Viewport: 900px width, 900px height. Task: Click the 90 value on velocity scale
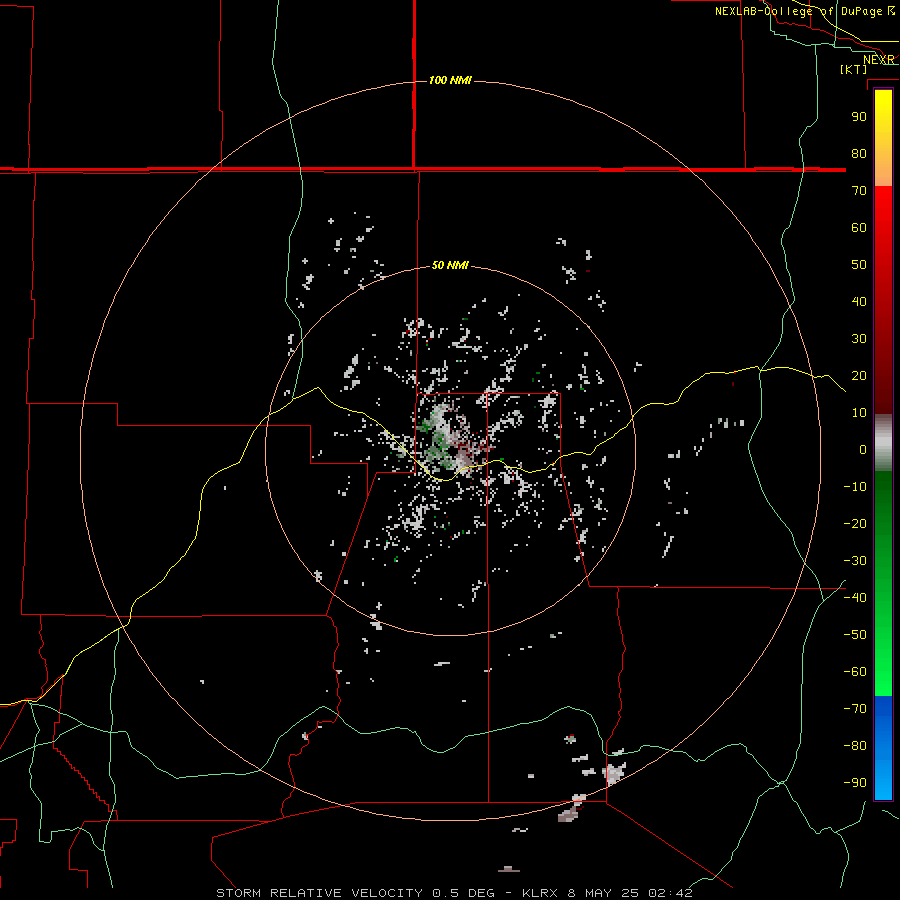click(x=859, y=117)
